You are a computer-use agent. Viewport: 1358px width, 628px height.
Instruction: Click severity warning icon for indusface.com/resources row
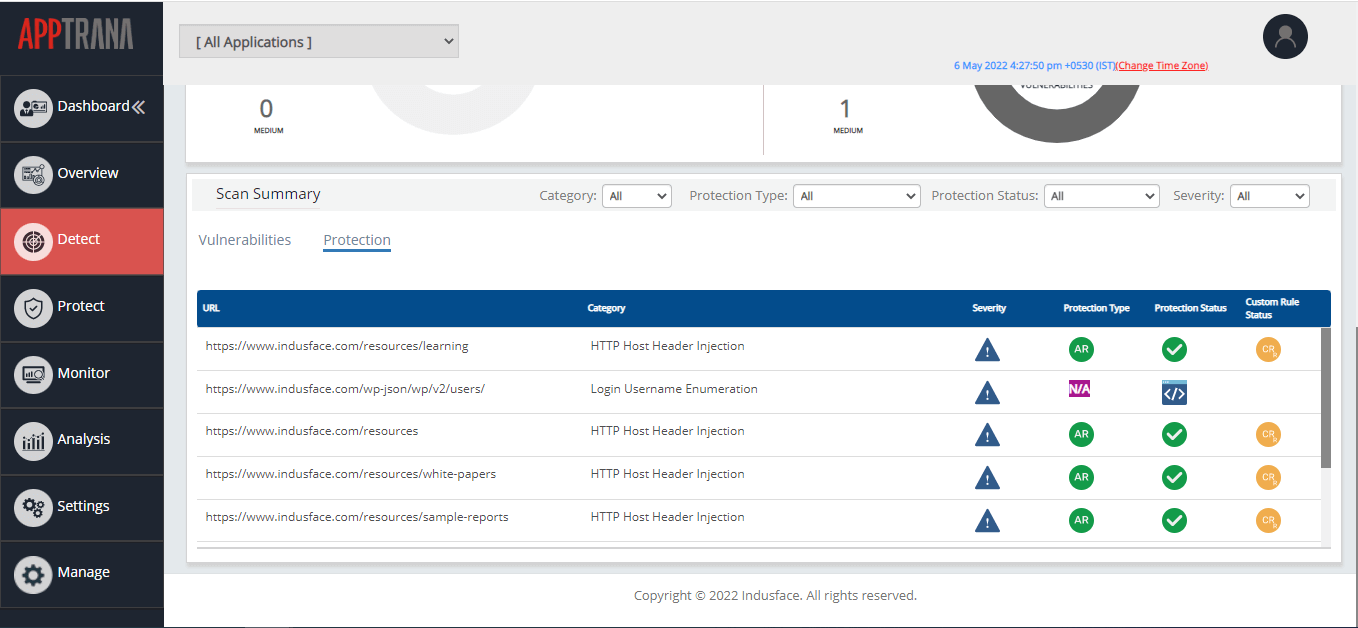pyautogui.click(x=987, y=435)
